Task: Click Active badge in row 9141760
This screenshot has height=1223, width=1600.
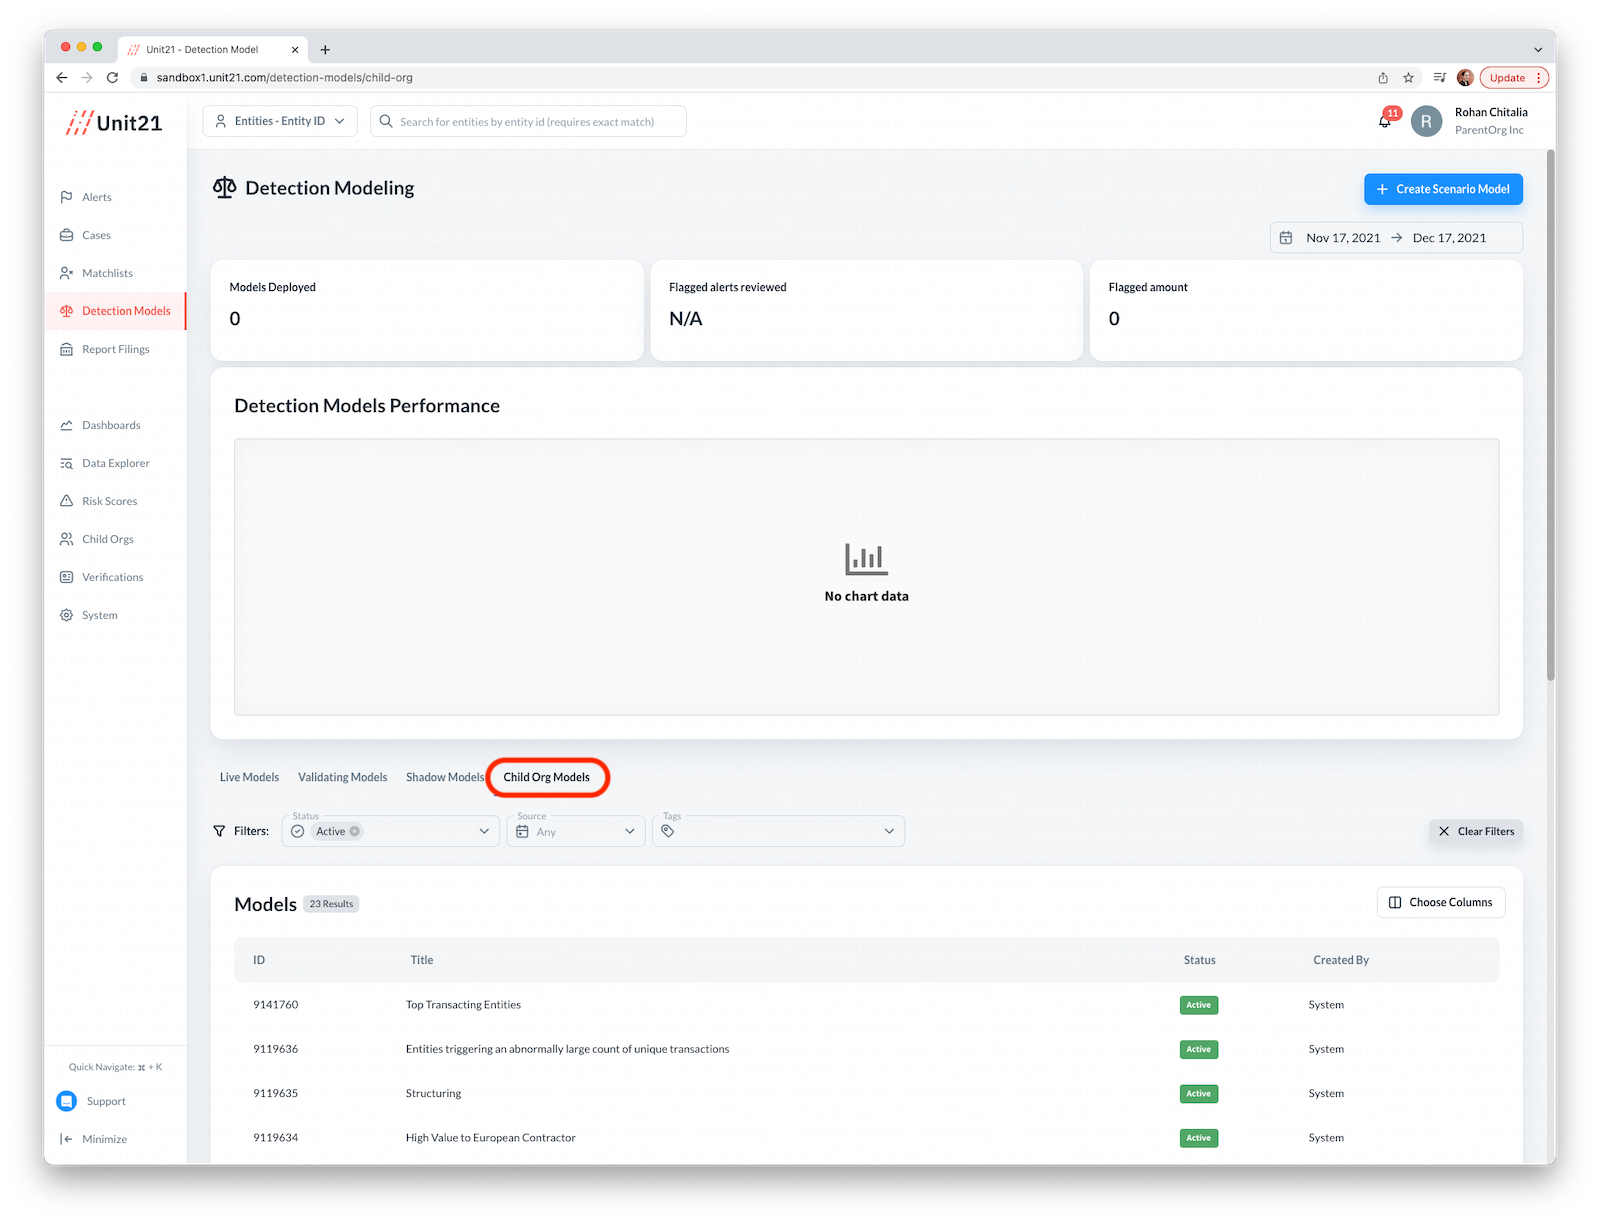Action: [1199, 1005]
